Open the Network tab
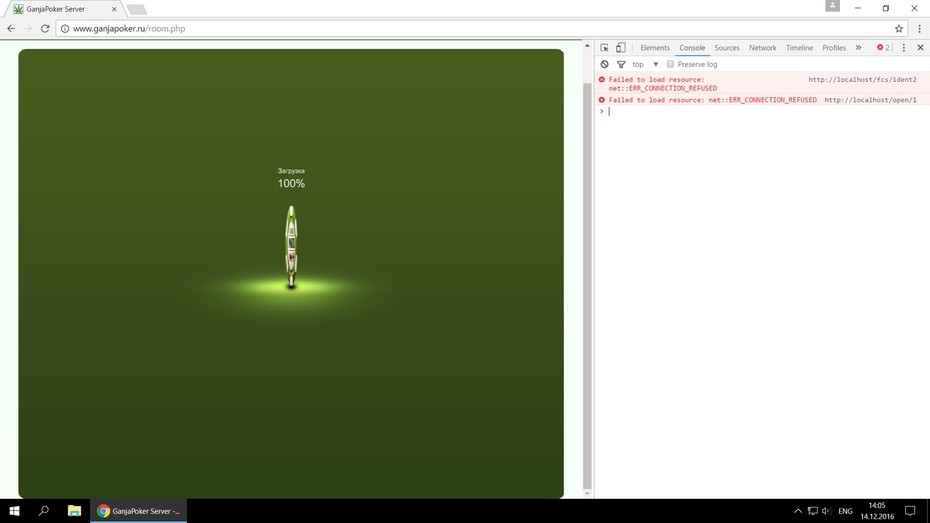The width and height of the screenshot is (930, 523). click(762, 48)
